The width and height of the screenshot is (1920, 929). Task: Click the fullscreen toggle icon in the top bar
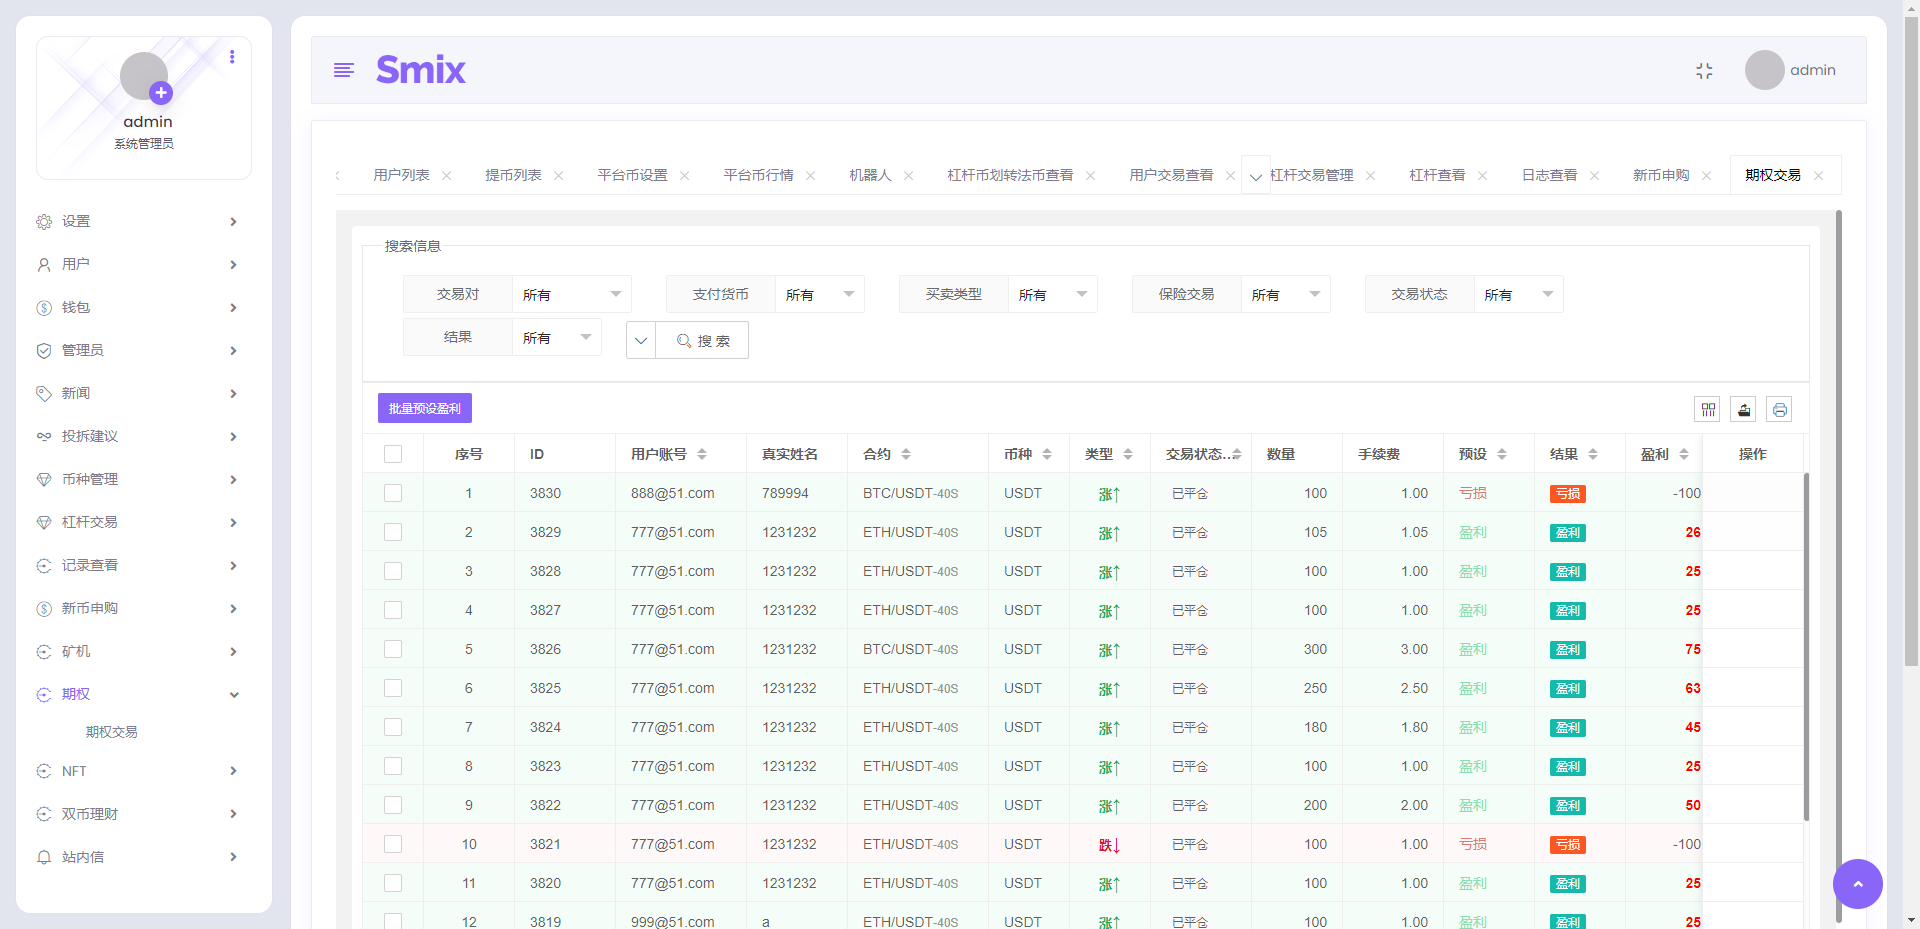click(1705, 70)
